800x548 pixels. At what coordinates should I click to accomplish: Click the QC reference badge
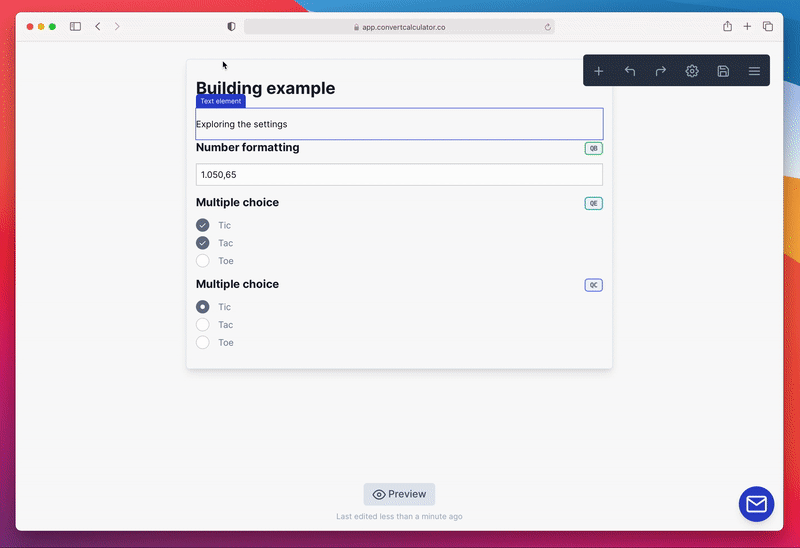(x=593, y=285)
